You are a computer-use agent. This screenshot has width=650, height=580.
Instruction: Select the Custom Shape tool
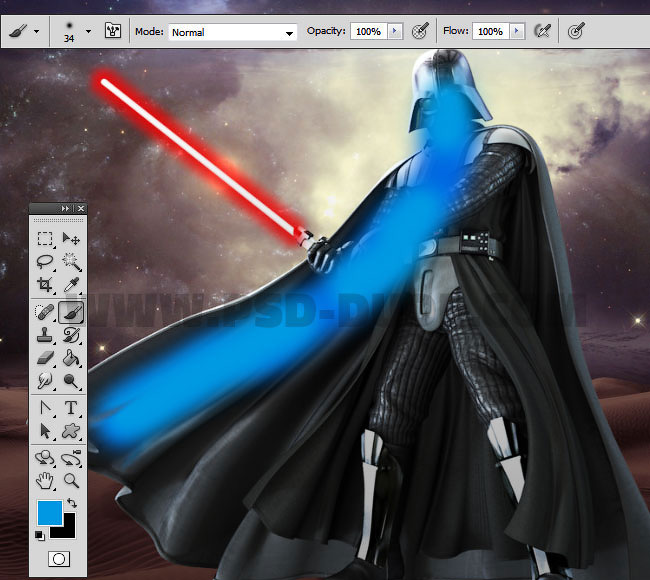pyautogui.click(x=71, y=431)
